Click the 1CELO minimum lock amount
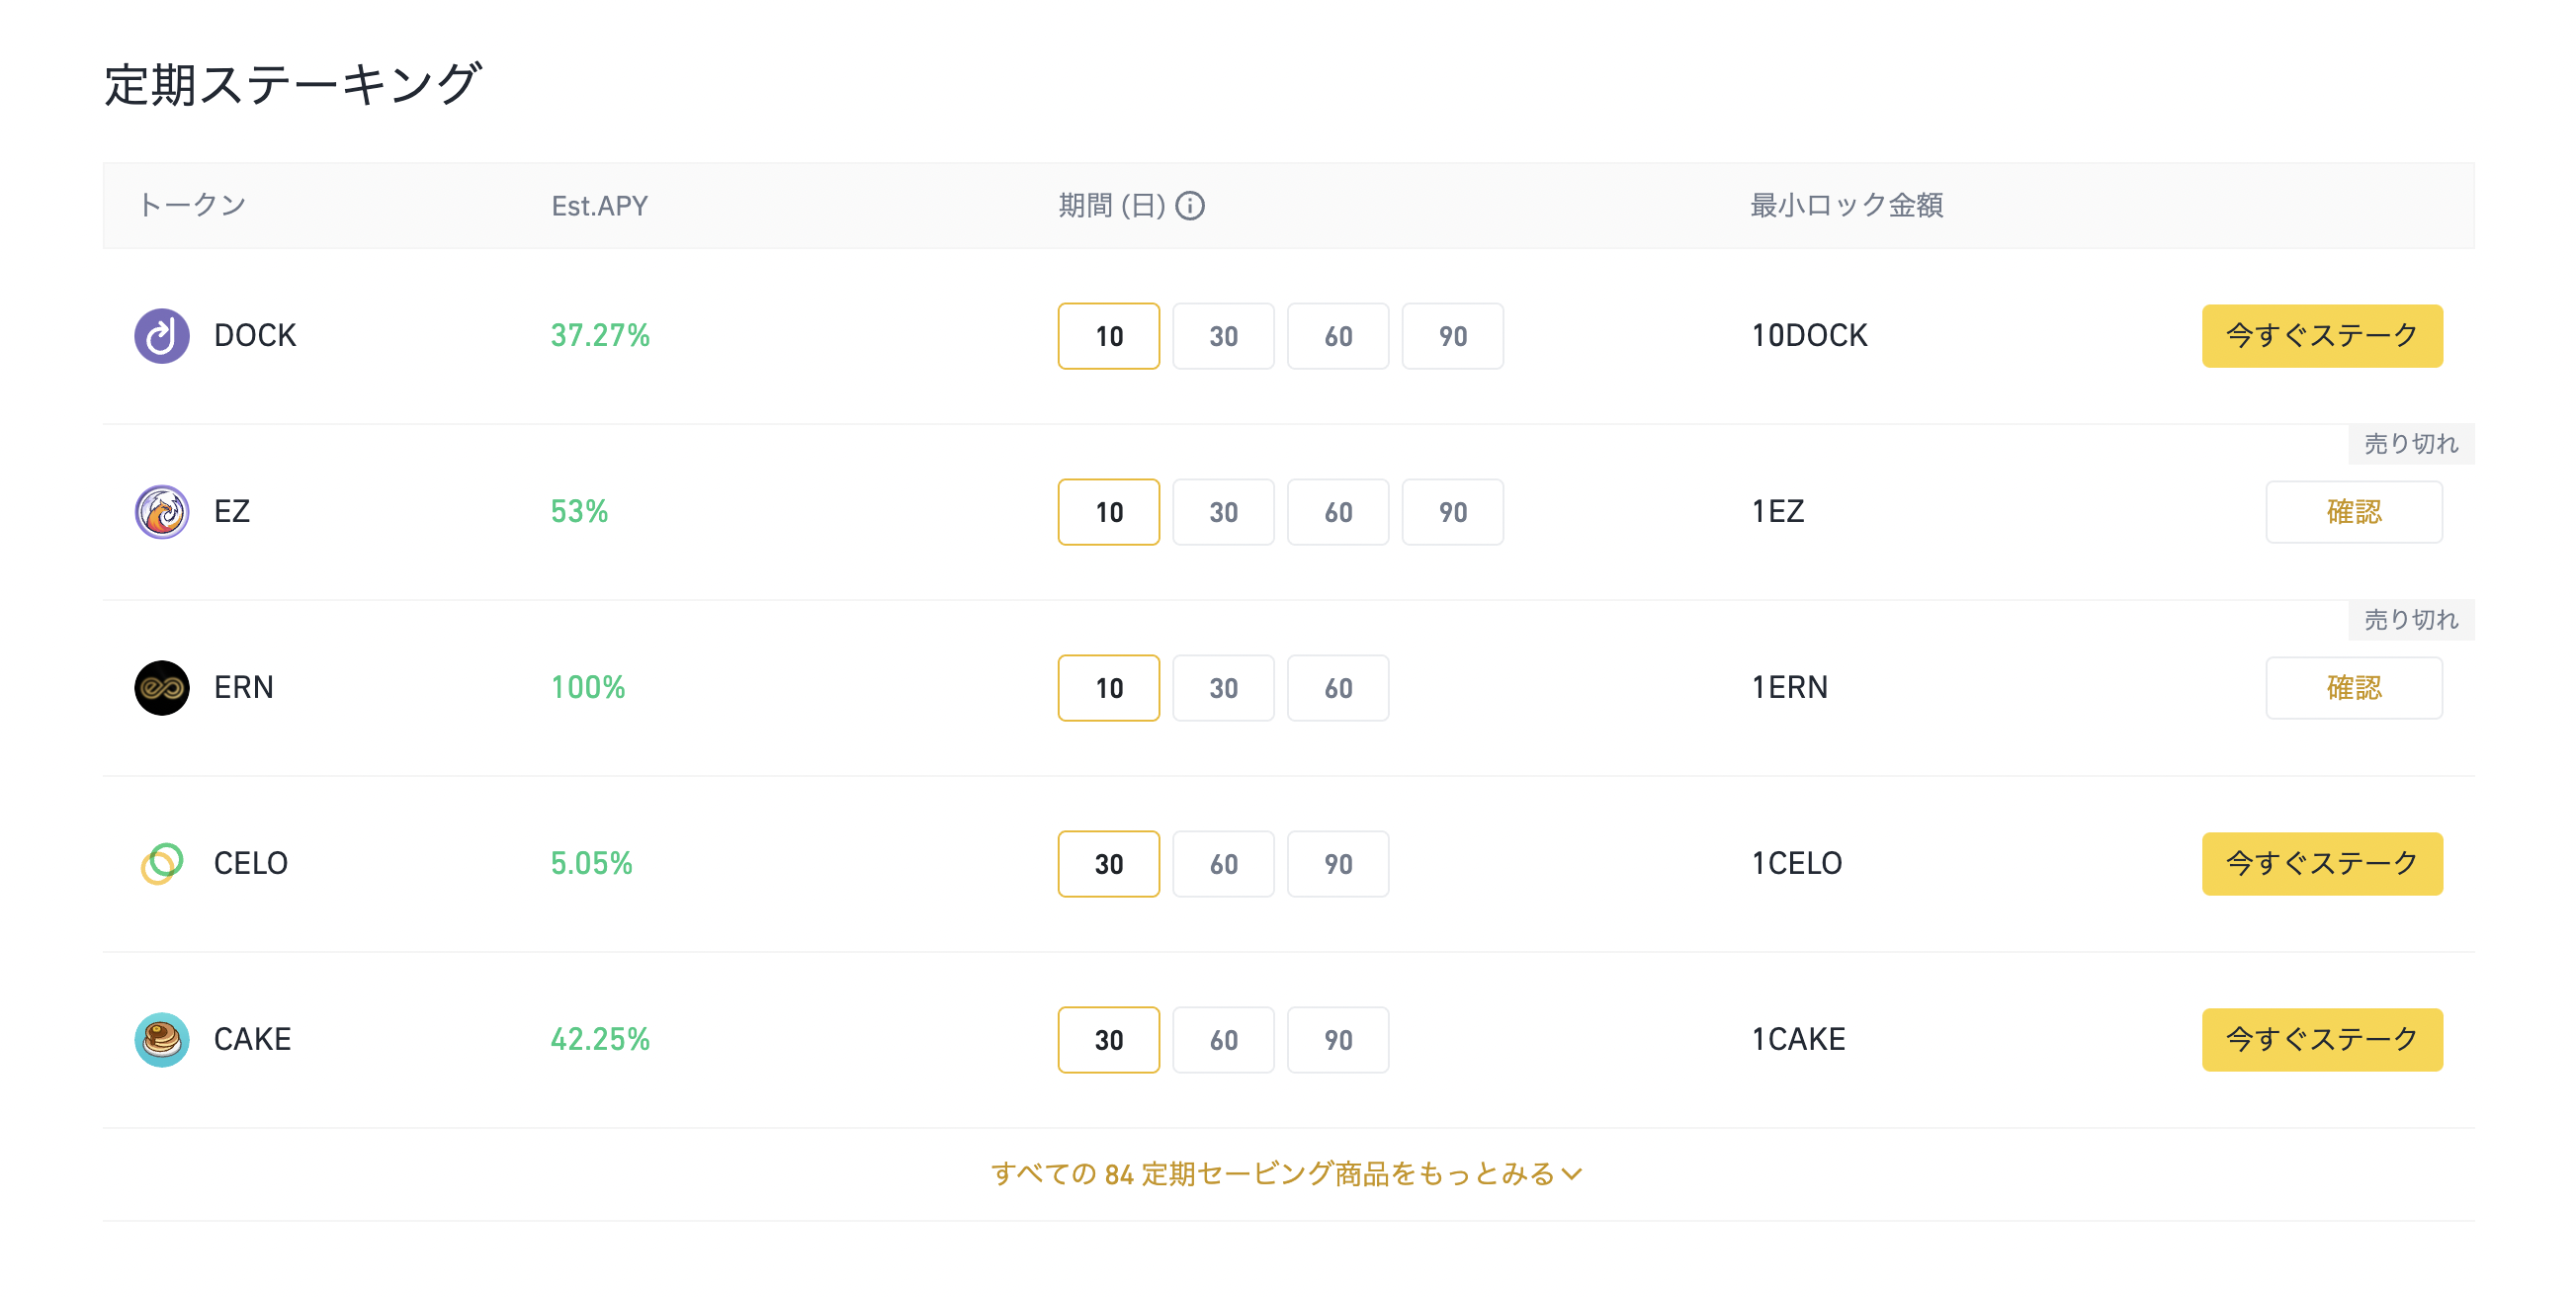2576x1297 pixels. tap(1796, 864)
